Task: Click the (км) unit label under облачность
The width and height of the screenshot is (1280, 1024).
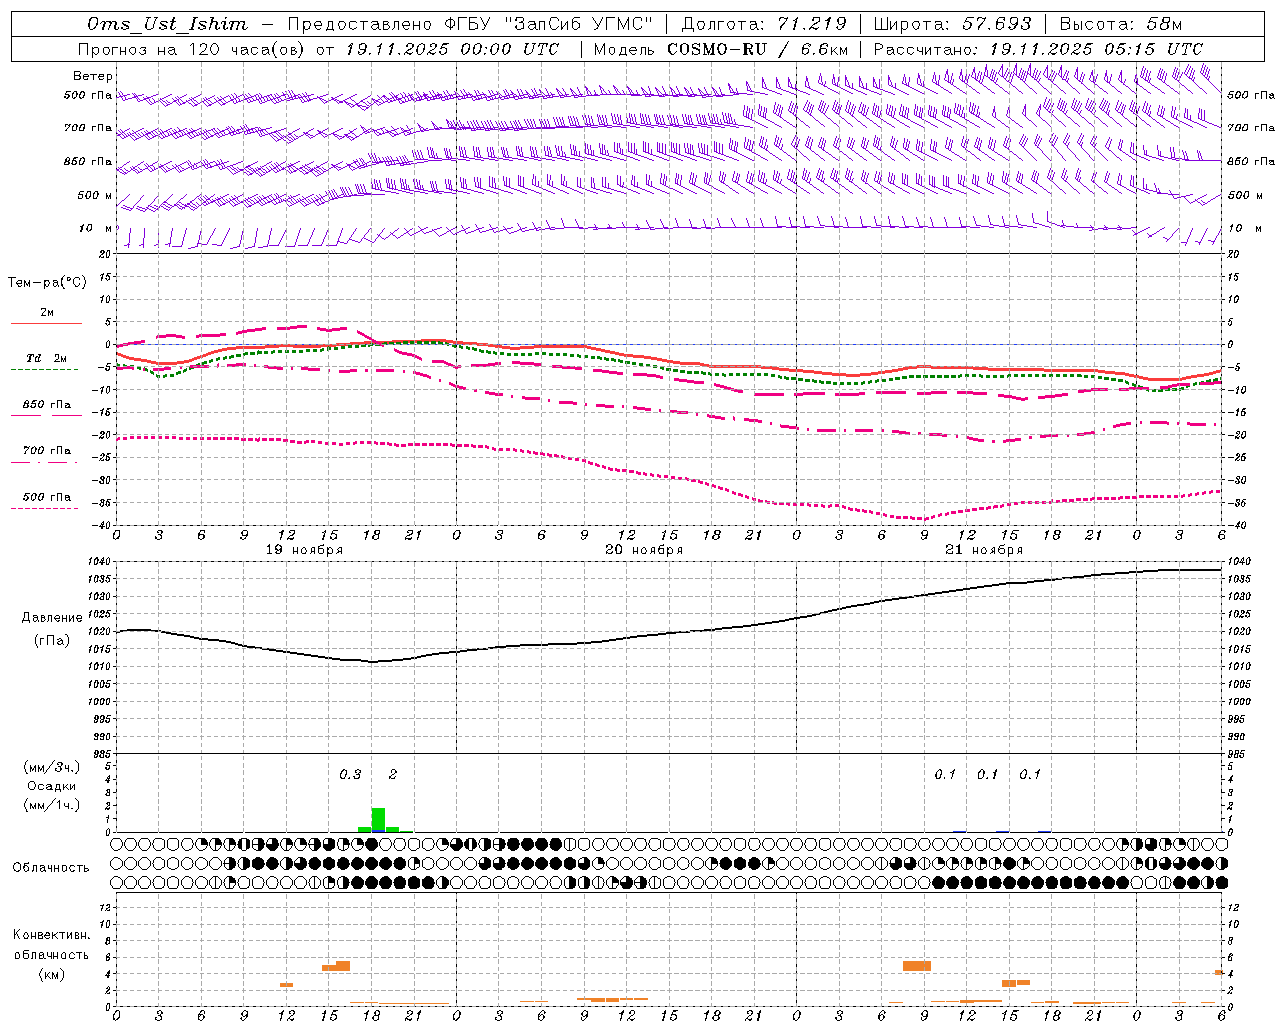Action: pyautogui.click(x=51, y=975)
